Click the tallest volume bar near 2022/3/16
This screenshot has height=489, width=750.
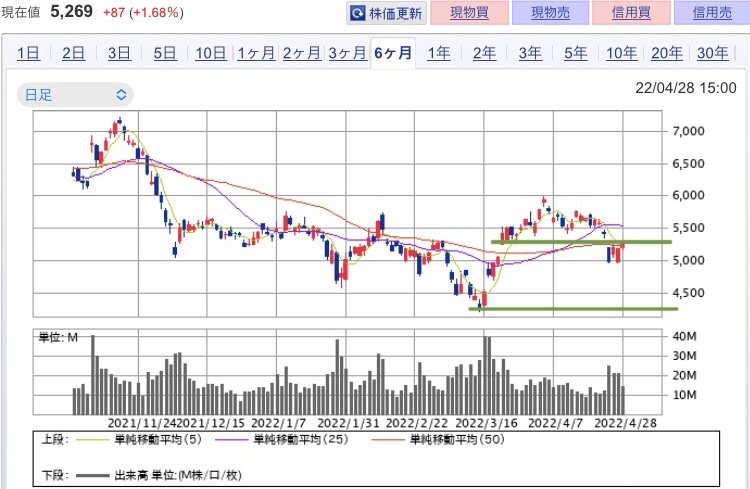[486, 375]
